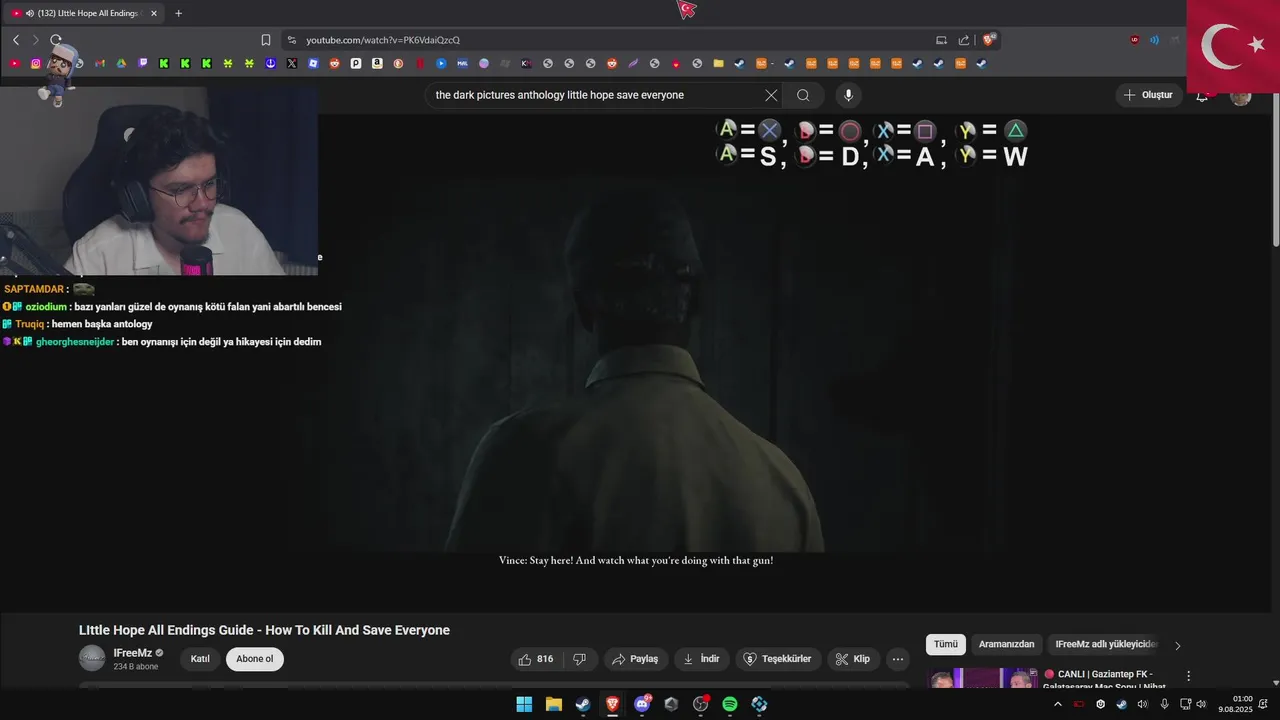Viewport: 1280px width, 720px height.
Task: Open Steam from the taskbar
Action: point(583,704)
